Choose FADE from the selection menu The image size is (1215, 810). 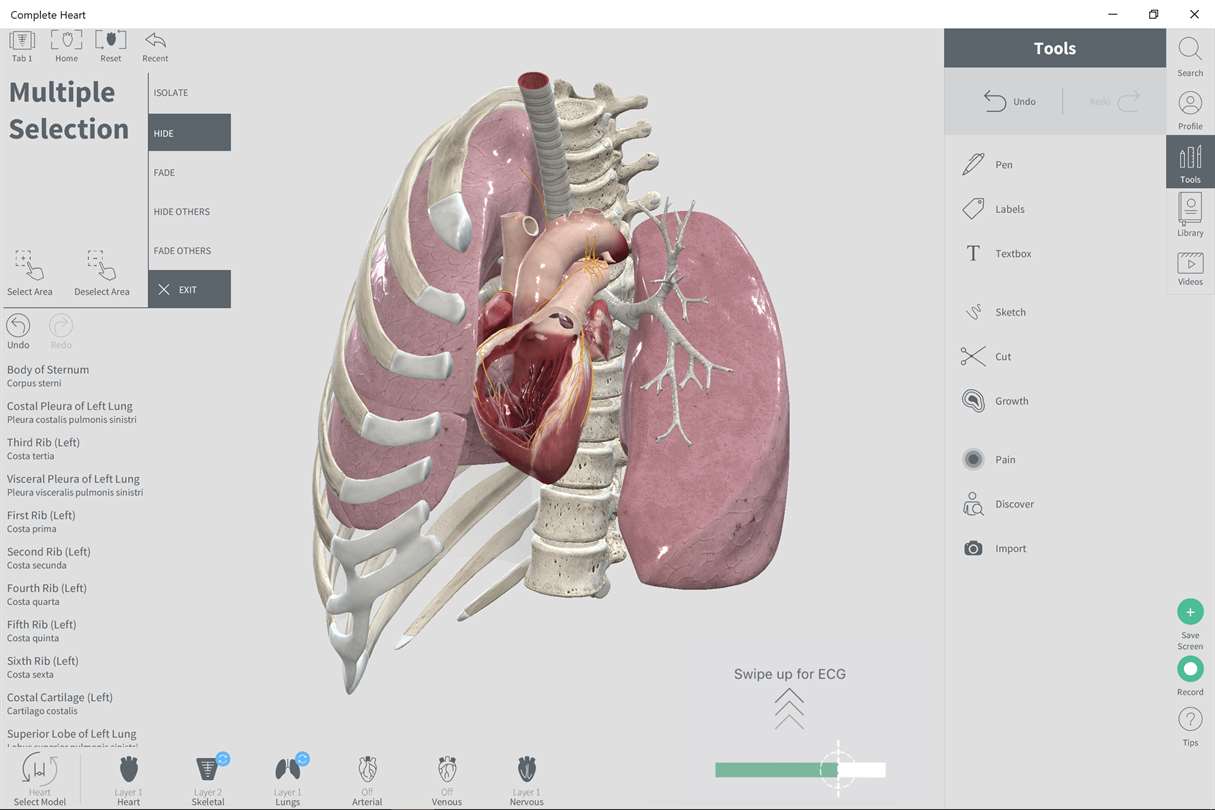190,172
